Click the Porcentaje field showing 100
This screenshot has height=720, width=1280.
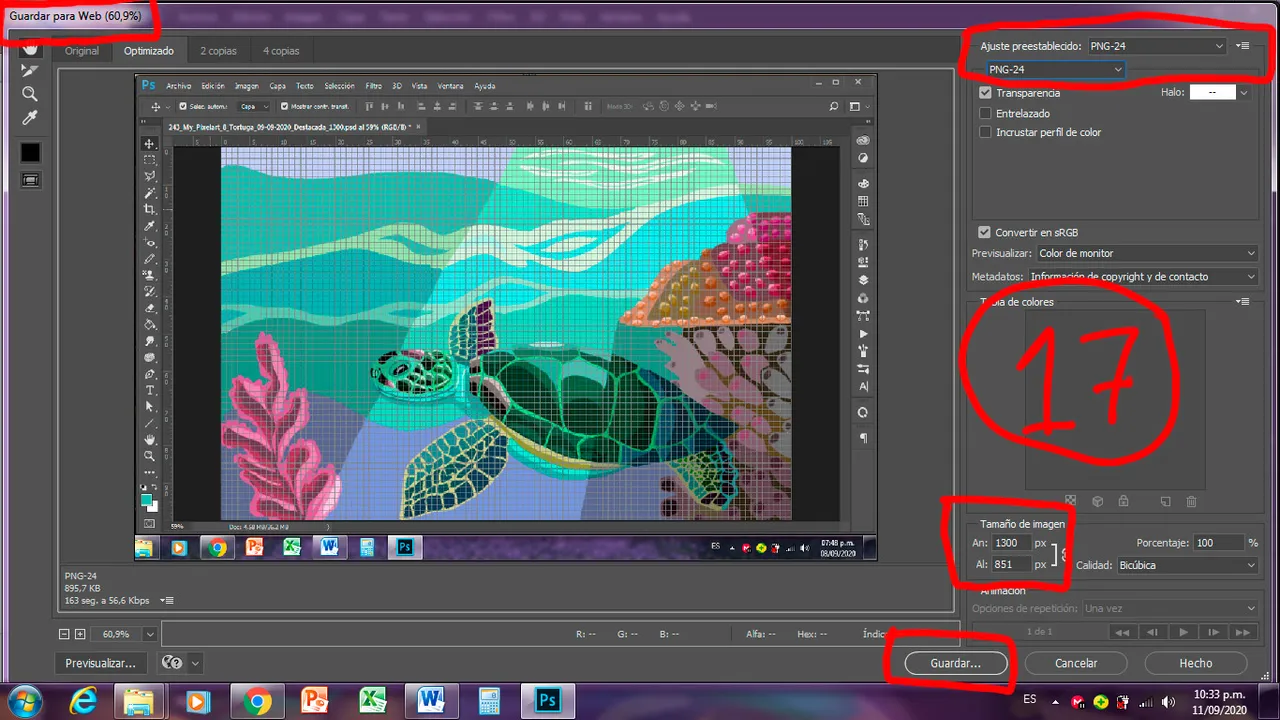click(x=1217, y=542)
